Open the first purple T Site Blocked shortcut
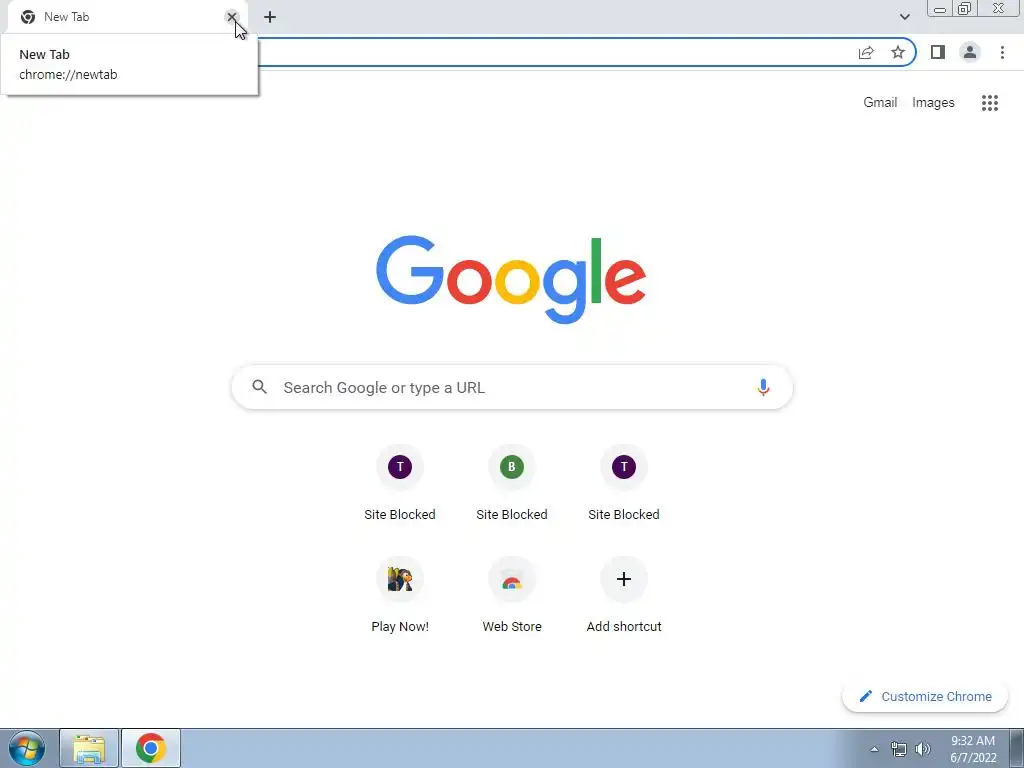This screenshot has height=768, width=1024. tap(400, 483)
